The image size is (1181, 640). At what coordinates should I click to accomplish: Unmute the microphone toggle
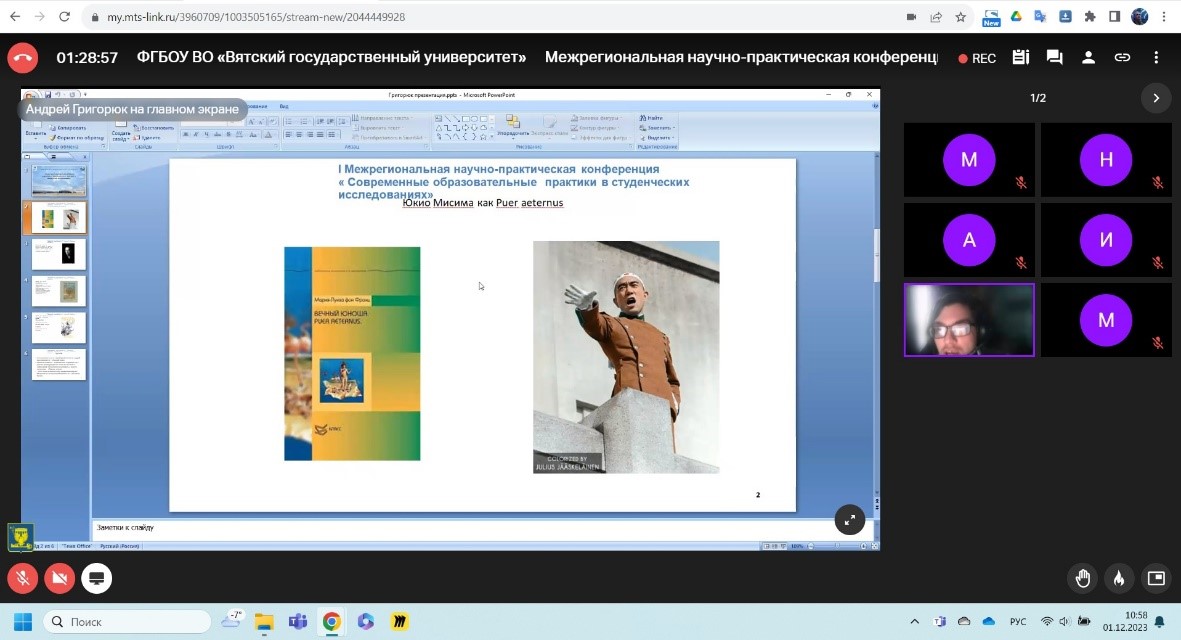pyautogui.click(x=23, y=578)
